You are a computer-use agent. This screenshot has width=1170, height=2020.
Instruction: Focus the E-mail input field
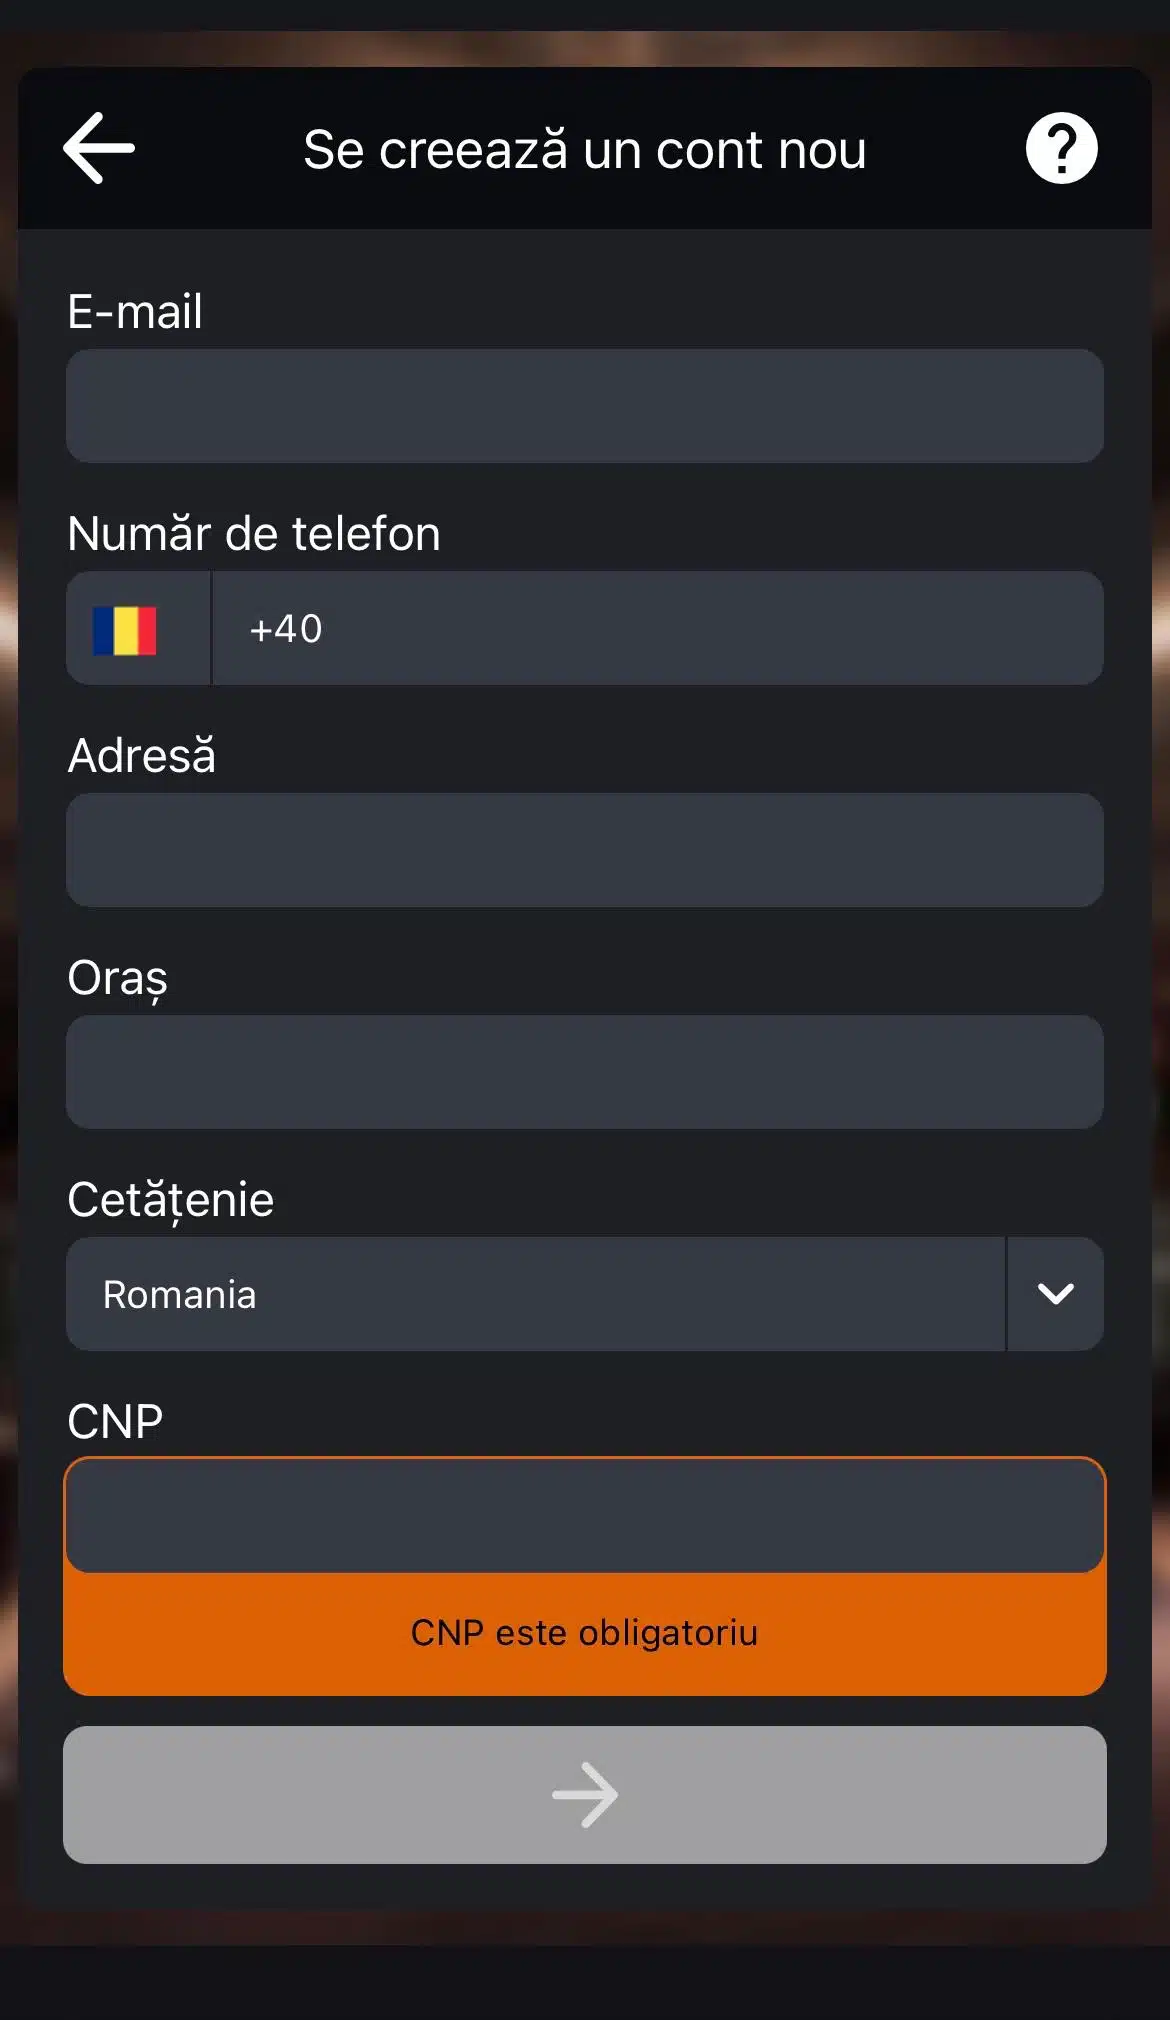[584, 406]
